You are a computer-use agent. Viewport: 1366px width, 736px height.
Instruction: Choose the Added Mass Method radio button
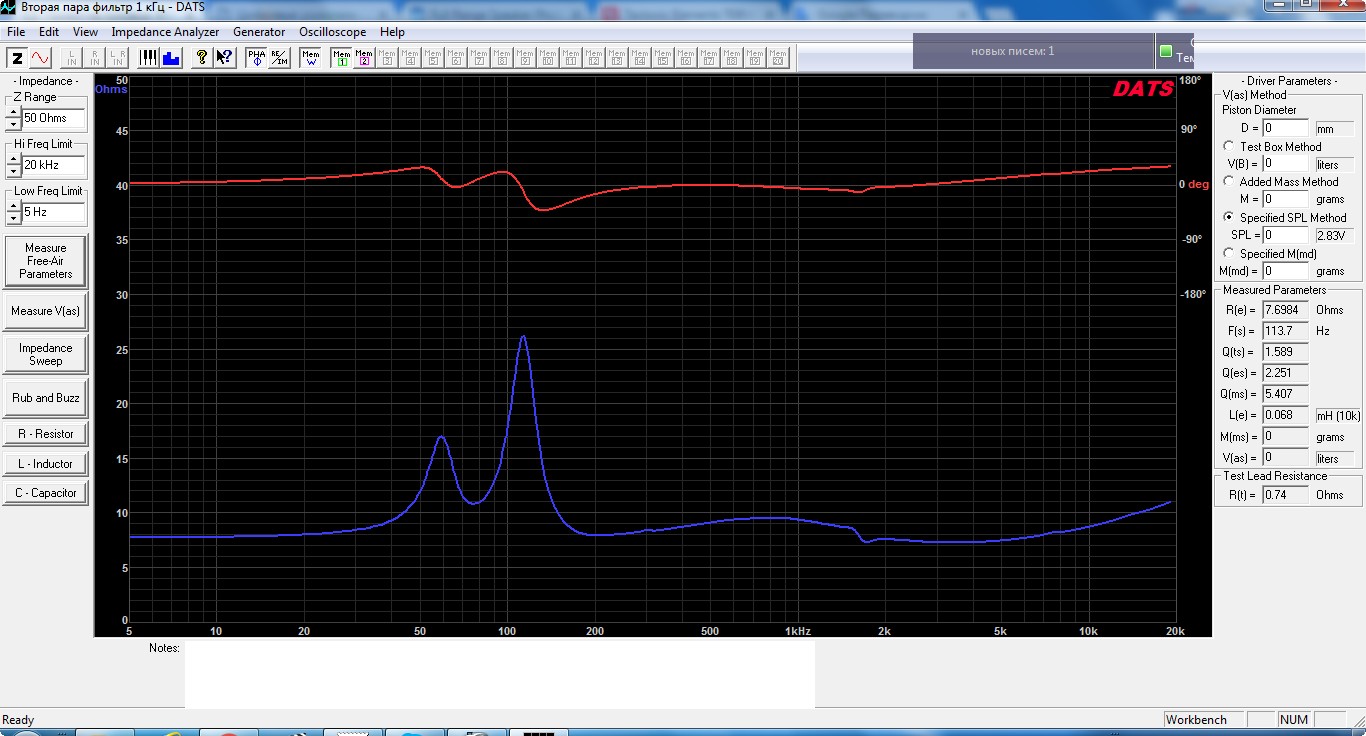click(x=1229, y=181)
